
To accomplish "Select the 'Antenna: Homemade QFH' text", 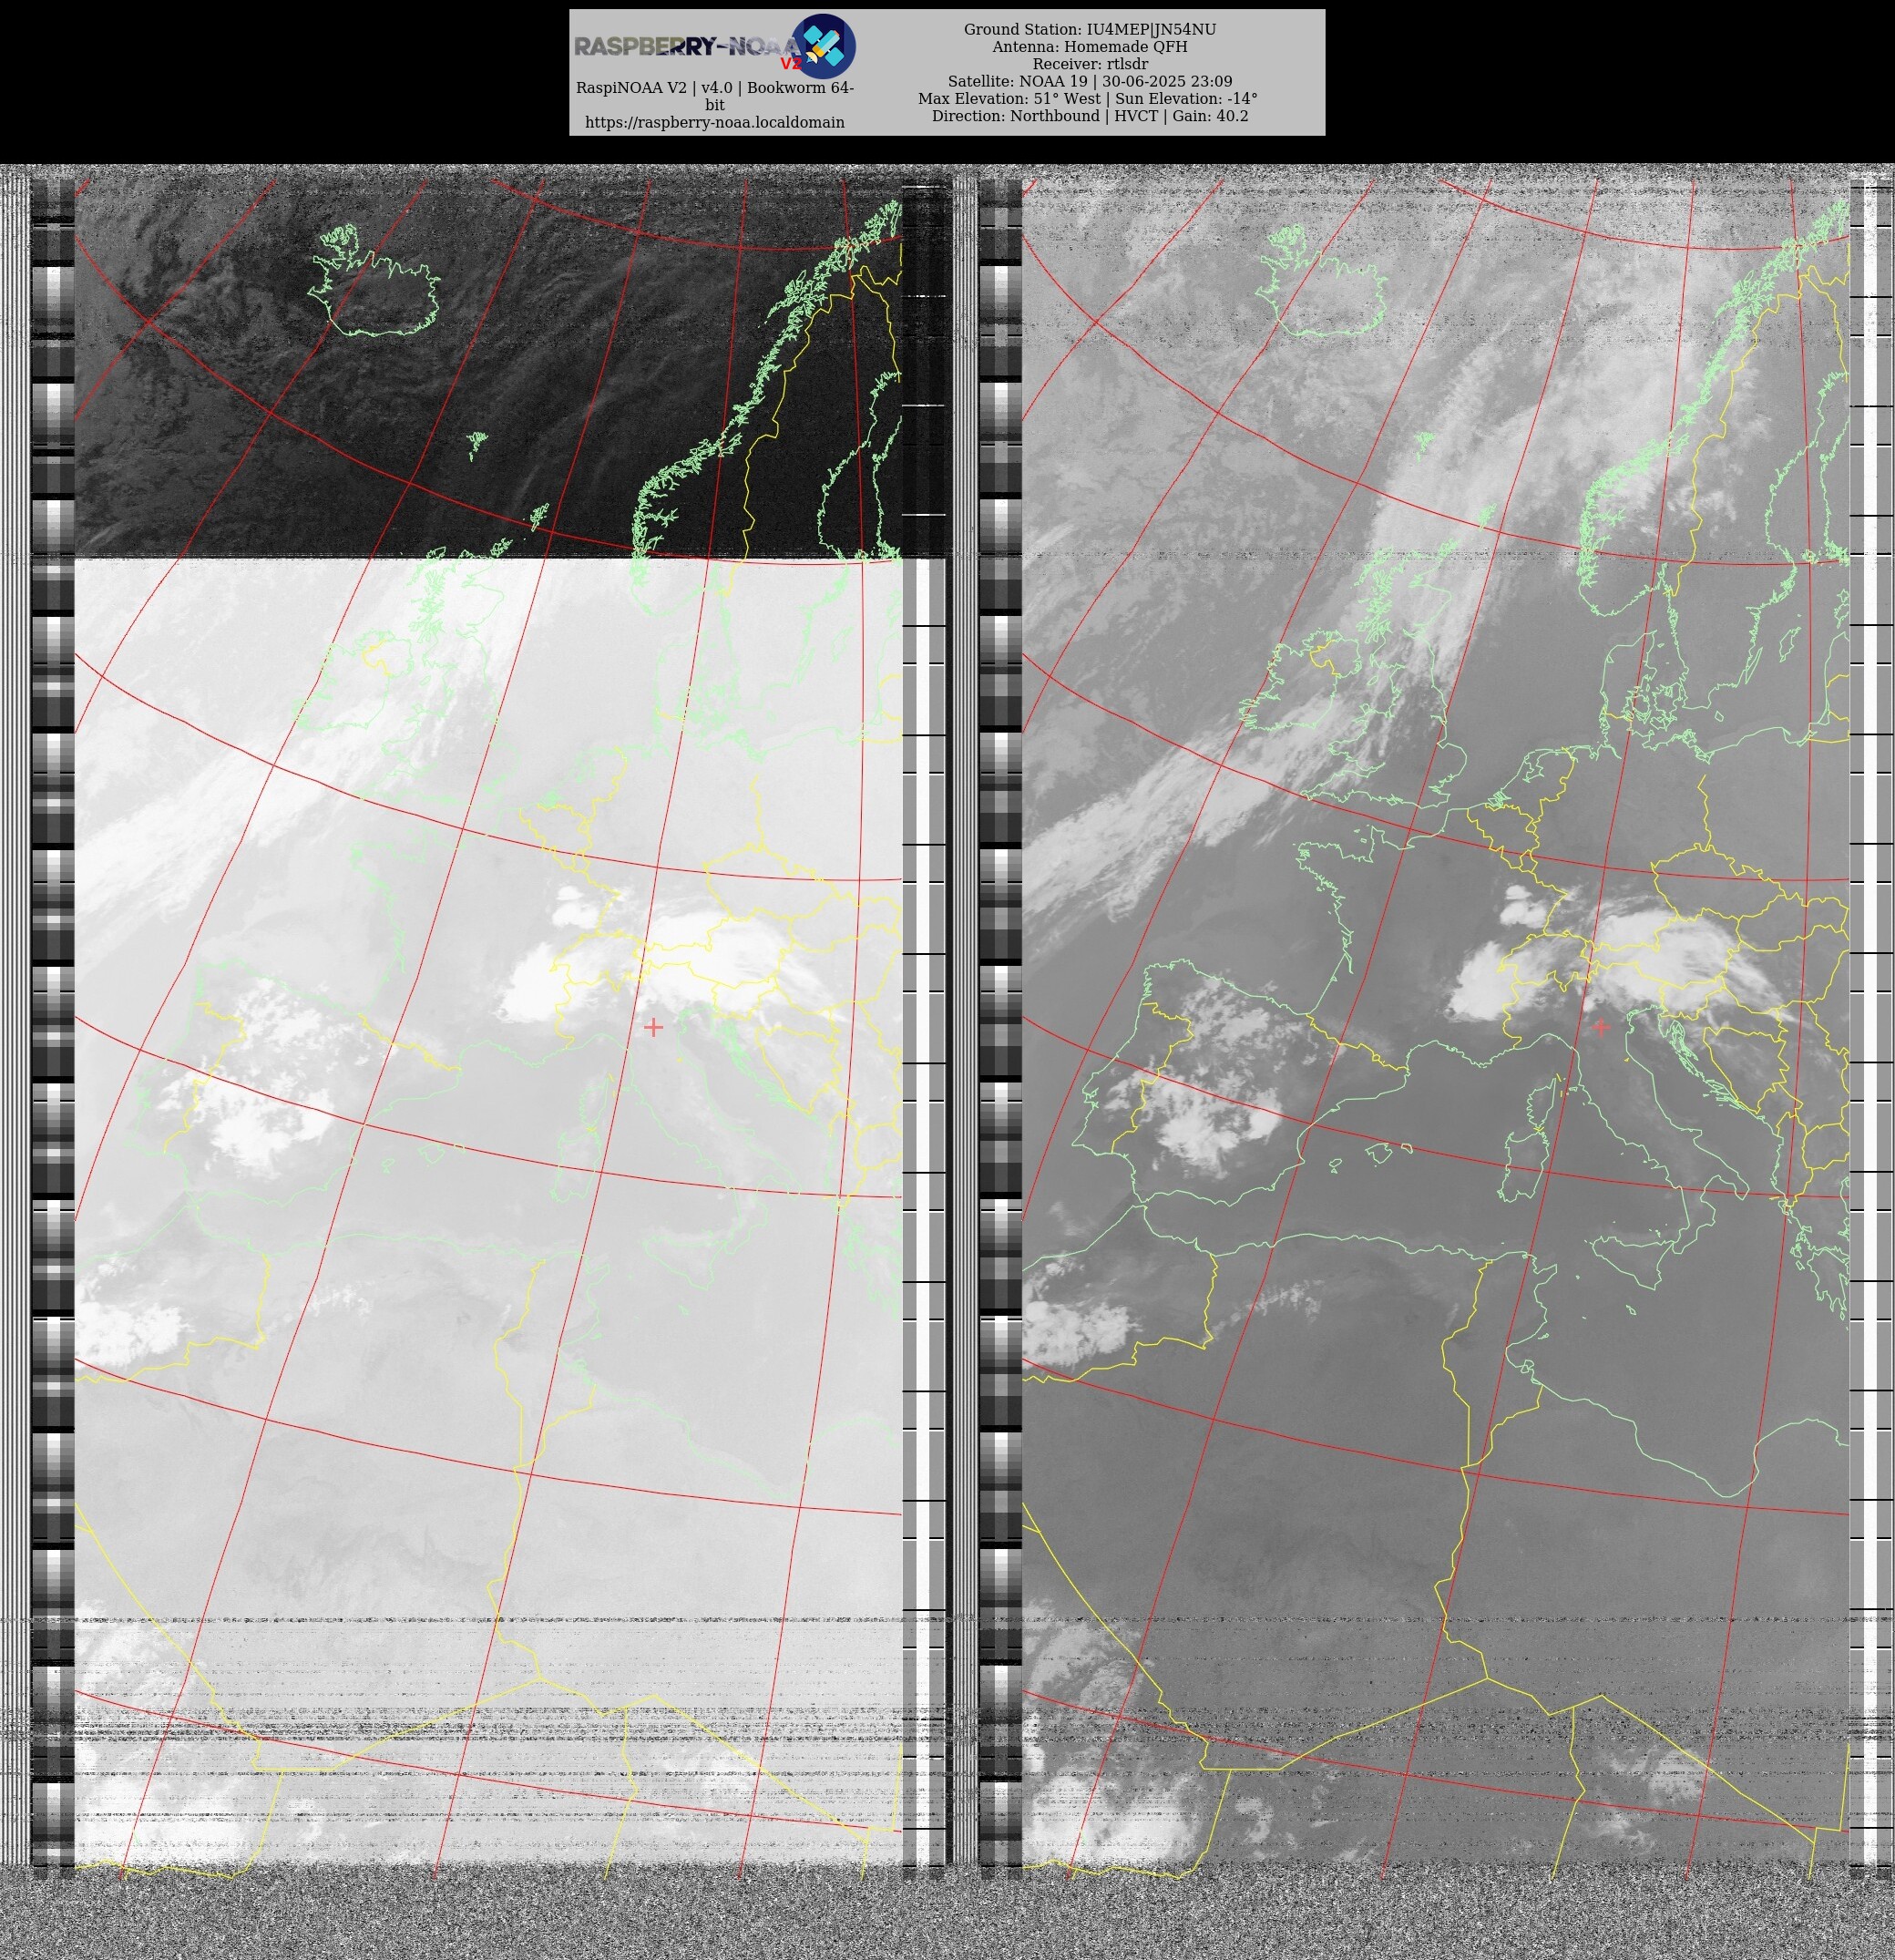I will 1089,47.
